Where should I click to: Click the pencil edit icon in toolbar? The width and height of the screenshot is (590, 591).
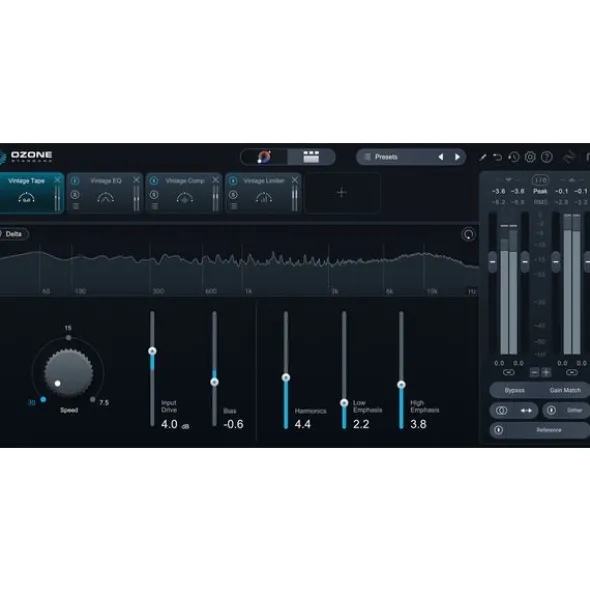coord(482,157)
